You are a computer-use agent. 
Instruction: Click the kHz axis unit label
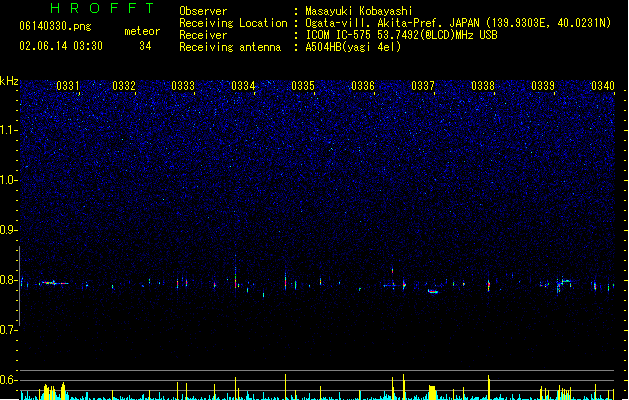coord(9,81)
